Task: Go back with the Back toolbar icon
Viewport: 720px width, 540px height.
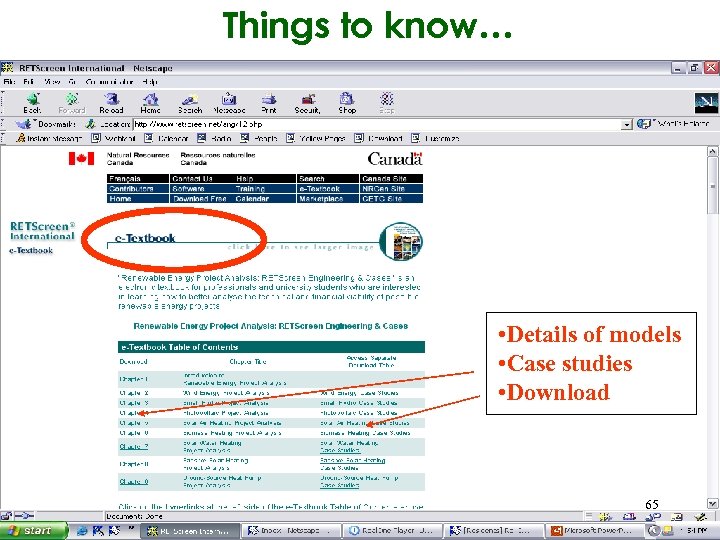Action: 32,102
